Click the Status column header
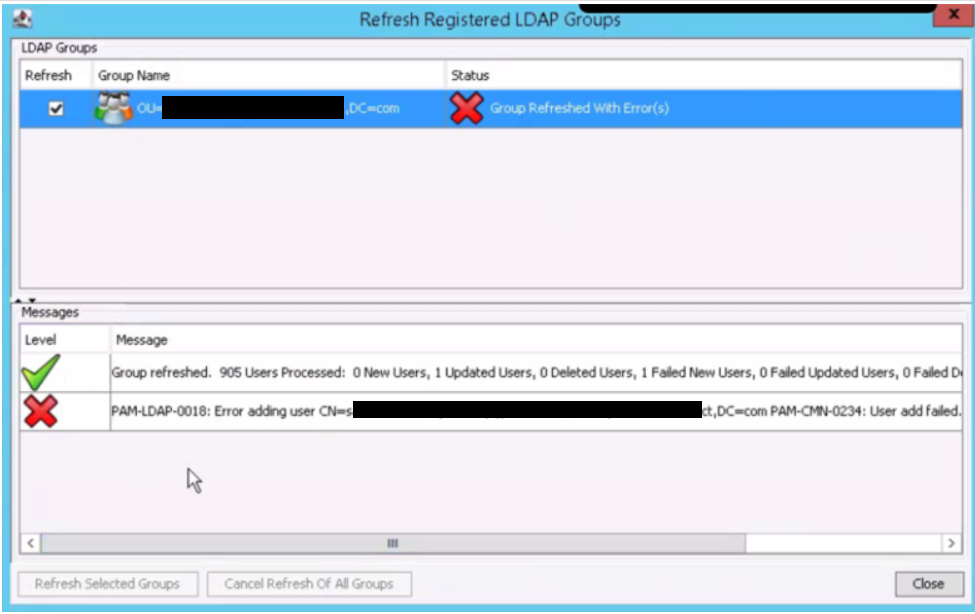The width and height of the screenshot is (975, 614). [704, 75]
